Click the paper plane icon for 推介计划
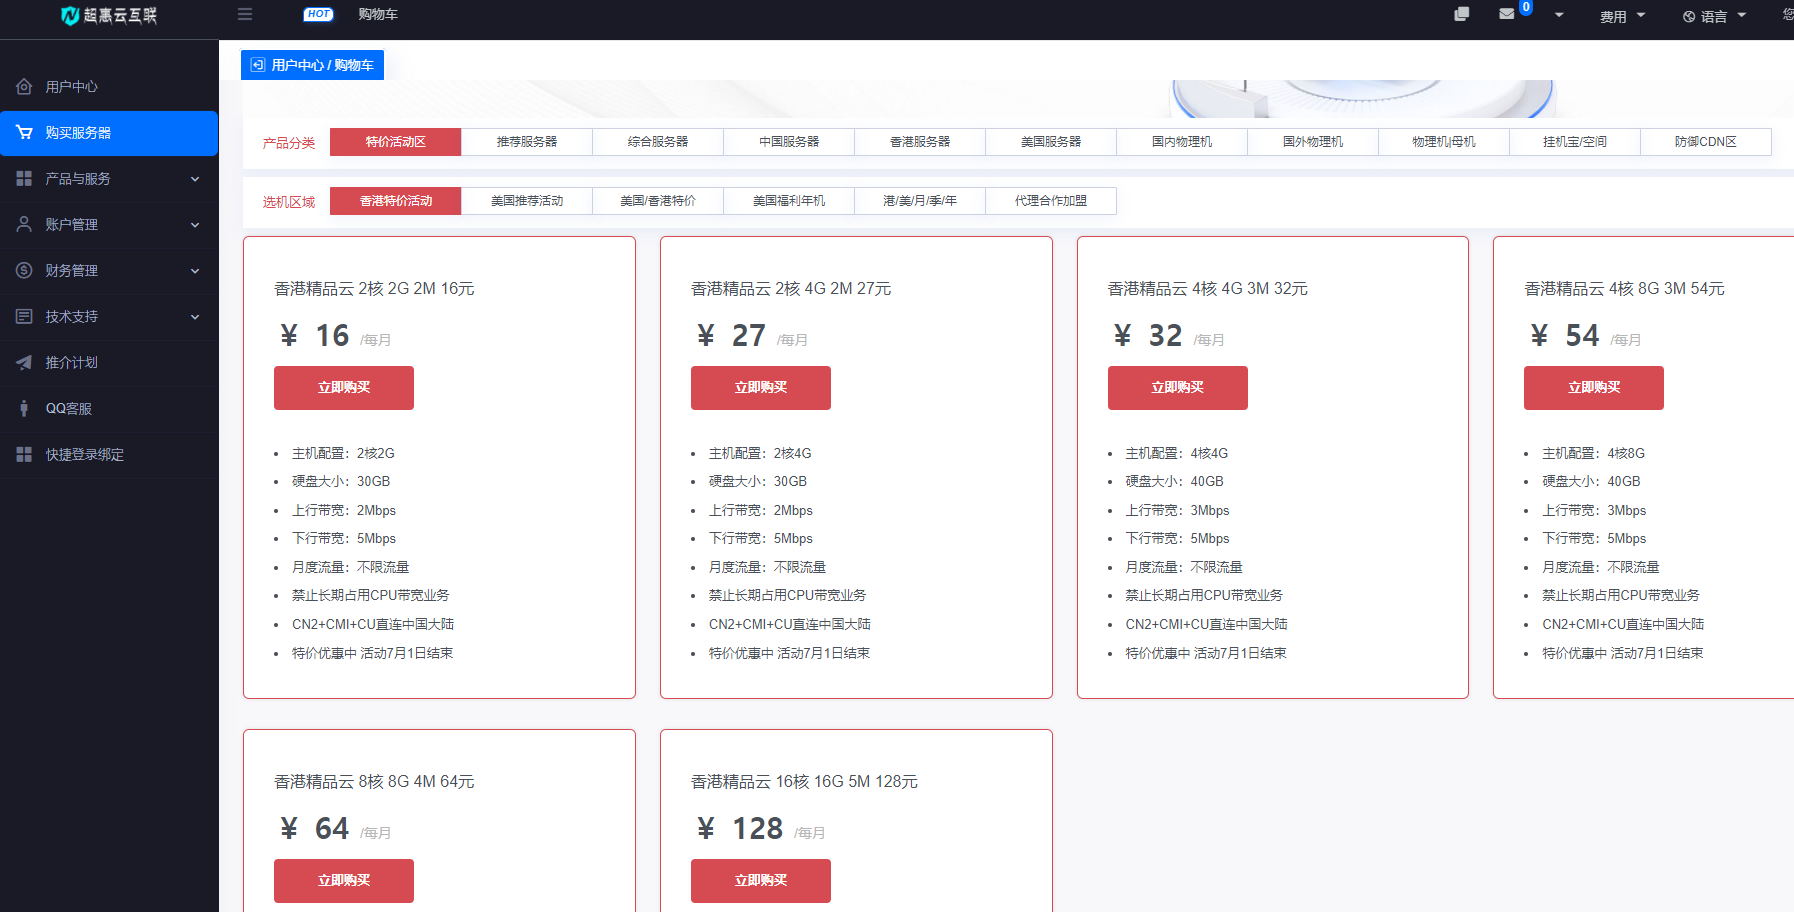Viewport: 1794px width, 912px height. [x=24, y=363]
